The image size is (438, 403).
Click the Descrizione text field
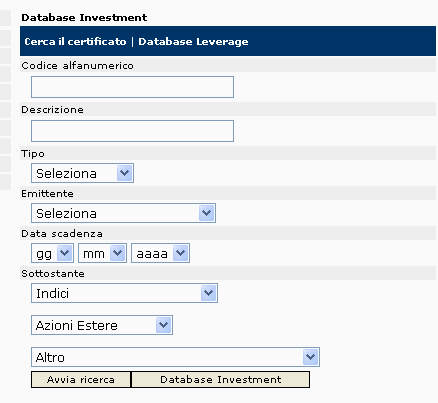pyautogui.click(x=132, y=131)
